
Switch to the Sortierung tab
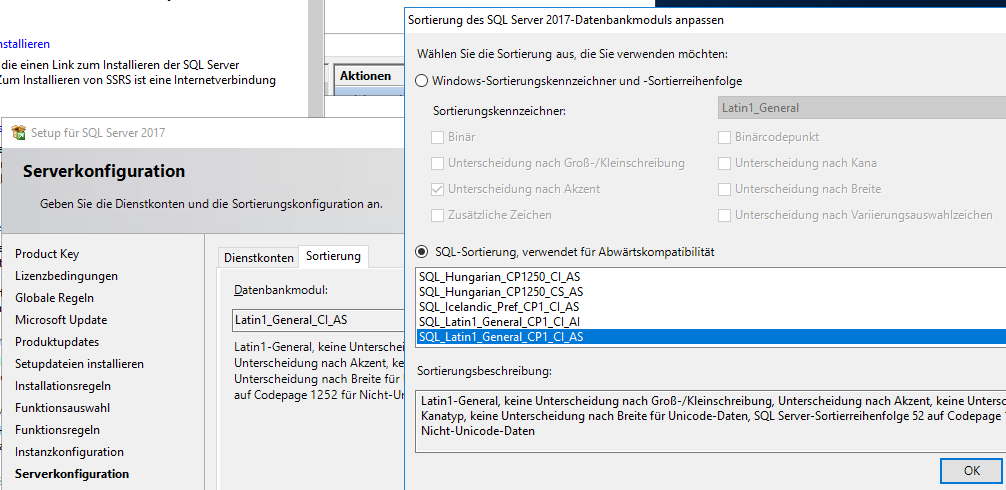click(334, 257)
